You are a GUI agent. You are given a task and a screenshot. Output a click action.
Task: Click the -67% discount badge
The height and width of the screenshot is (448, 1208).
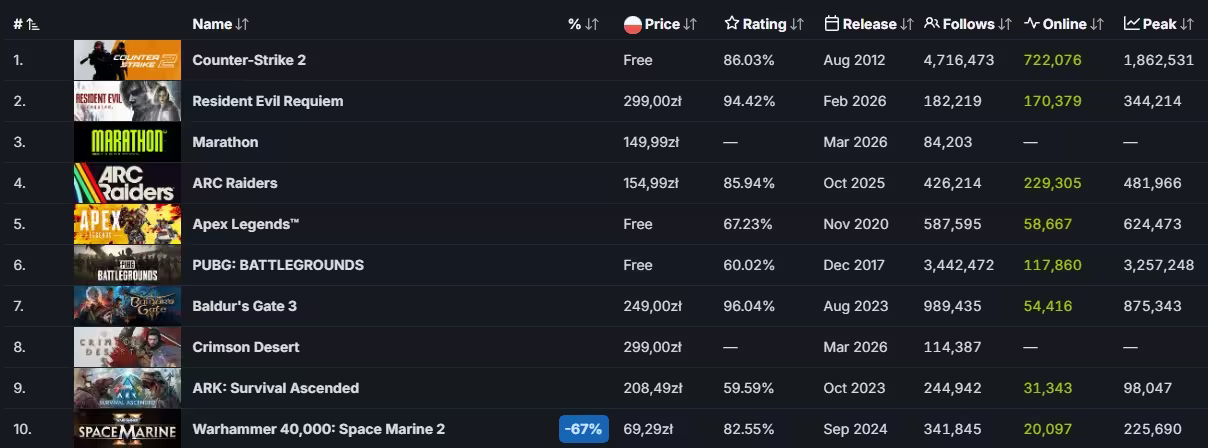583,429
